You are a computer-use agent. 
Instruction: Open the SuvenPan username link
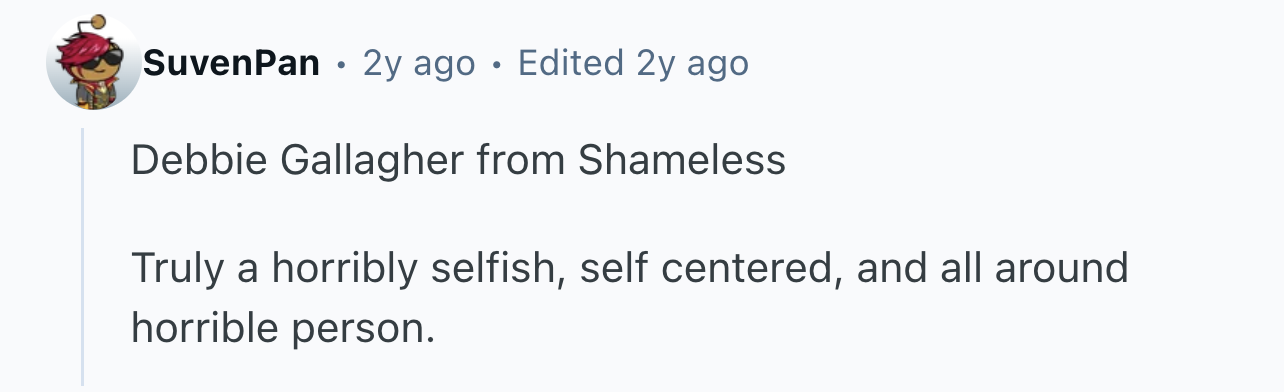[231, 64]
